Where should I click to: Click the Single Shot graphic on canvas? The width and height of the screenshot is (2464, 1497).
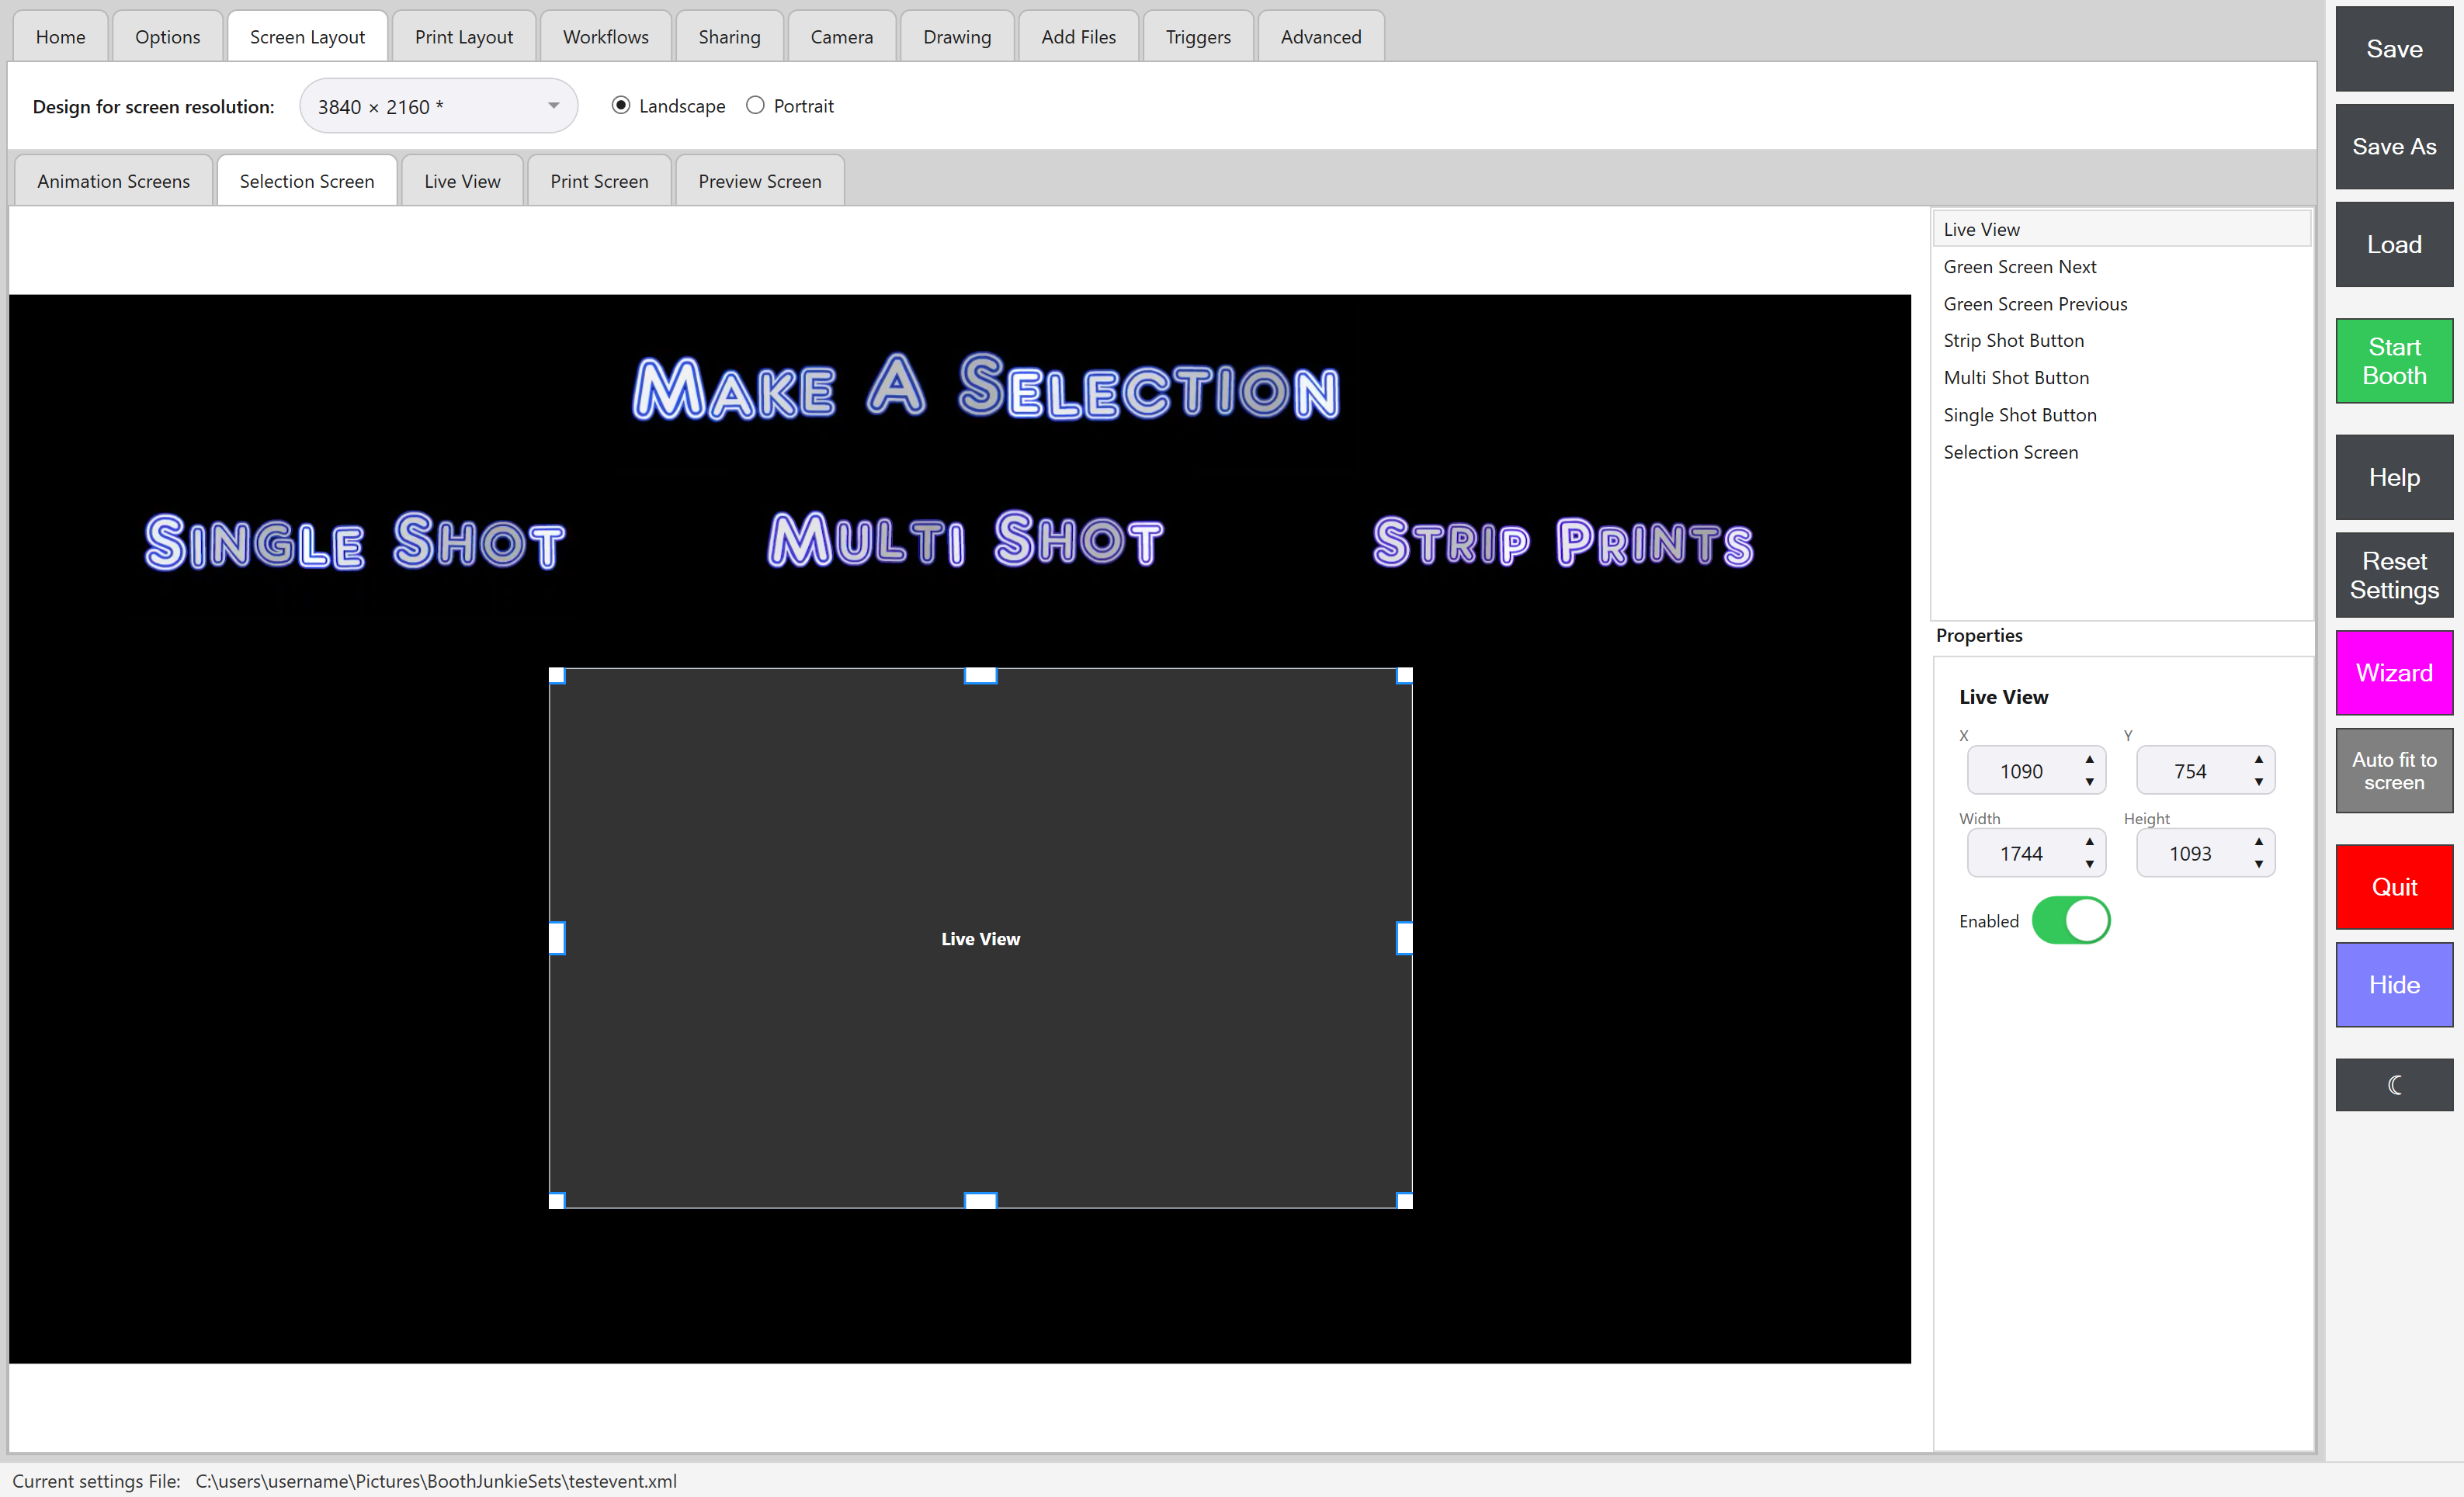(355, 541)
